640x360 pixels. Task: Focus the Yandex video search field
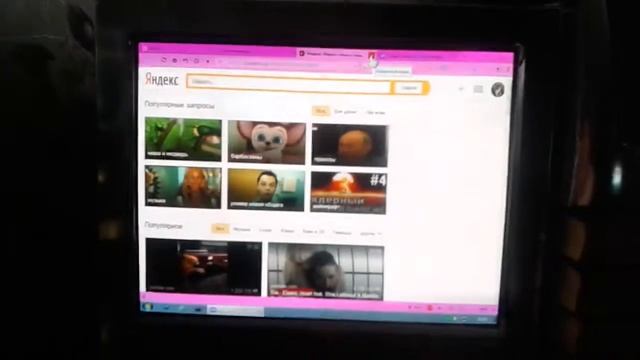[289, 84]
